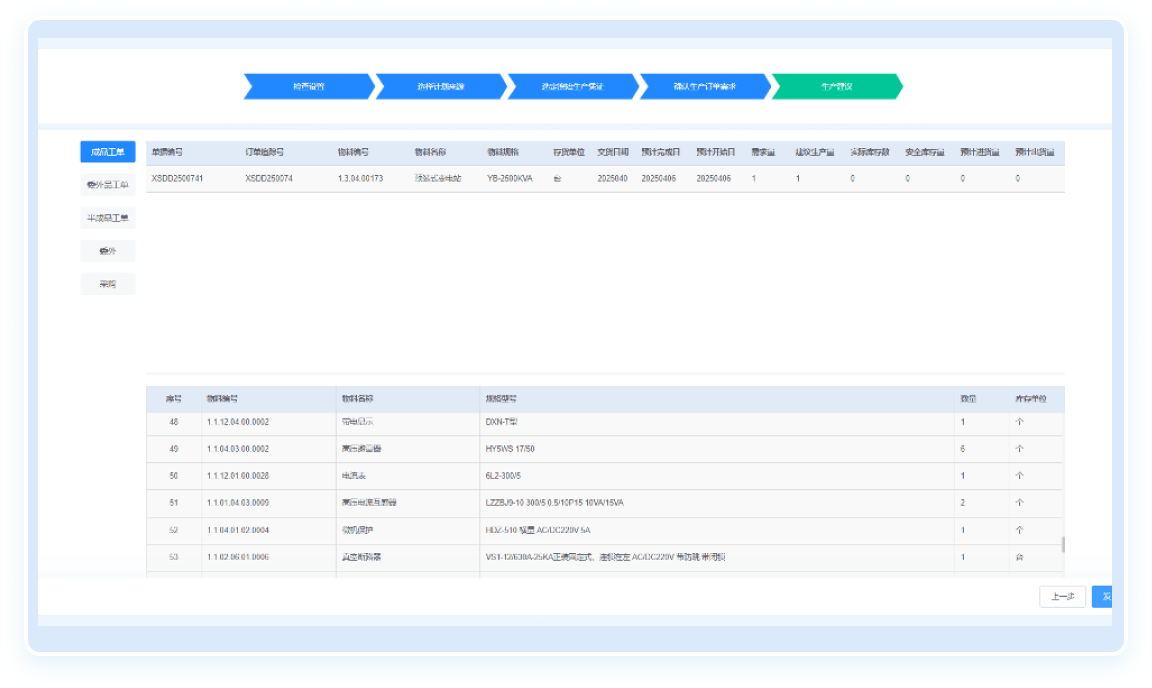Click the 上一步 previous step button
1152x688 pixels.
[x=1062, y=597]
